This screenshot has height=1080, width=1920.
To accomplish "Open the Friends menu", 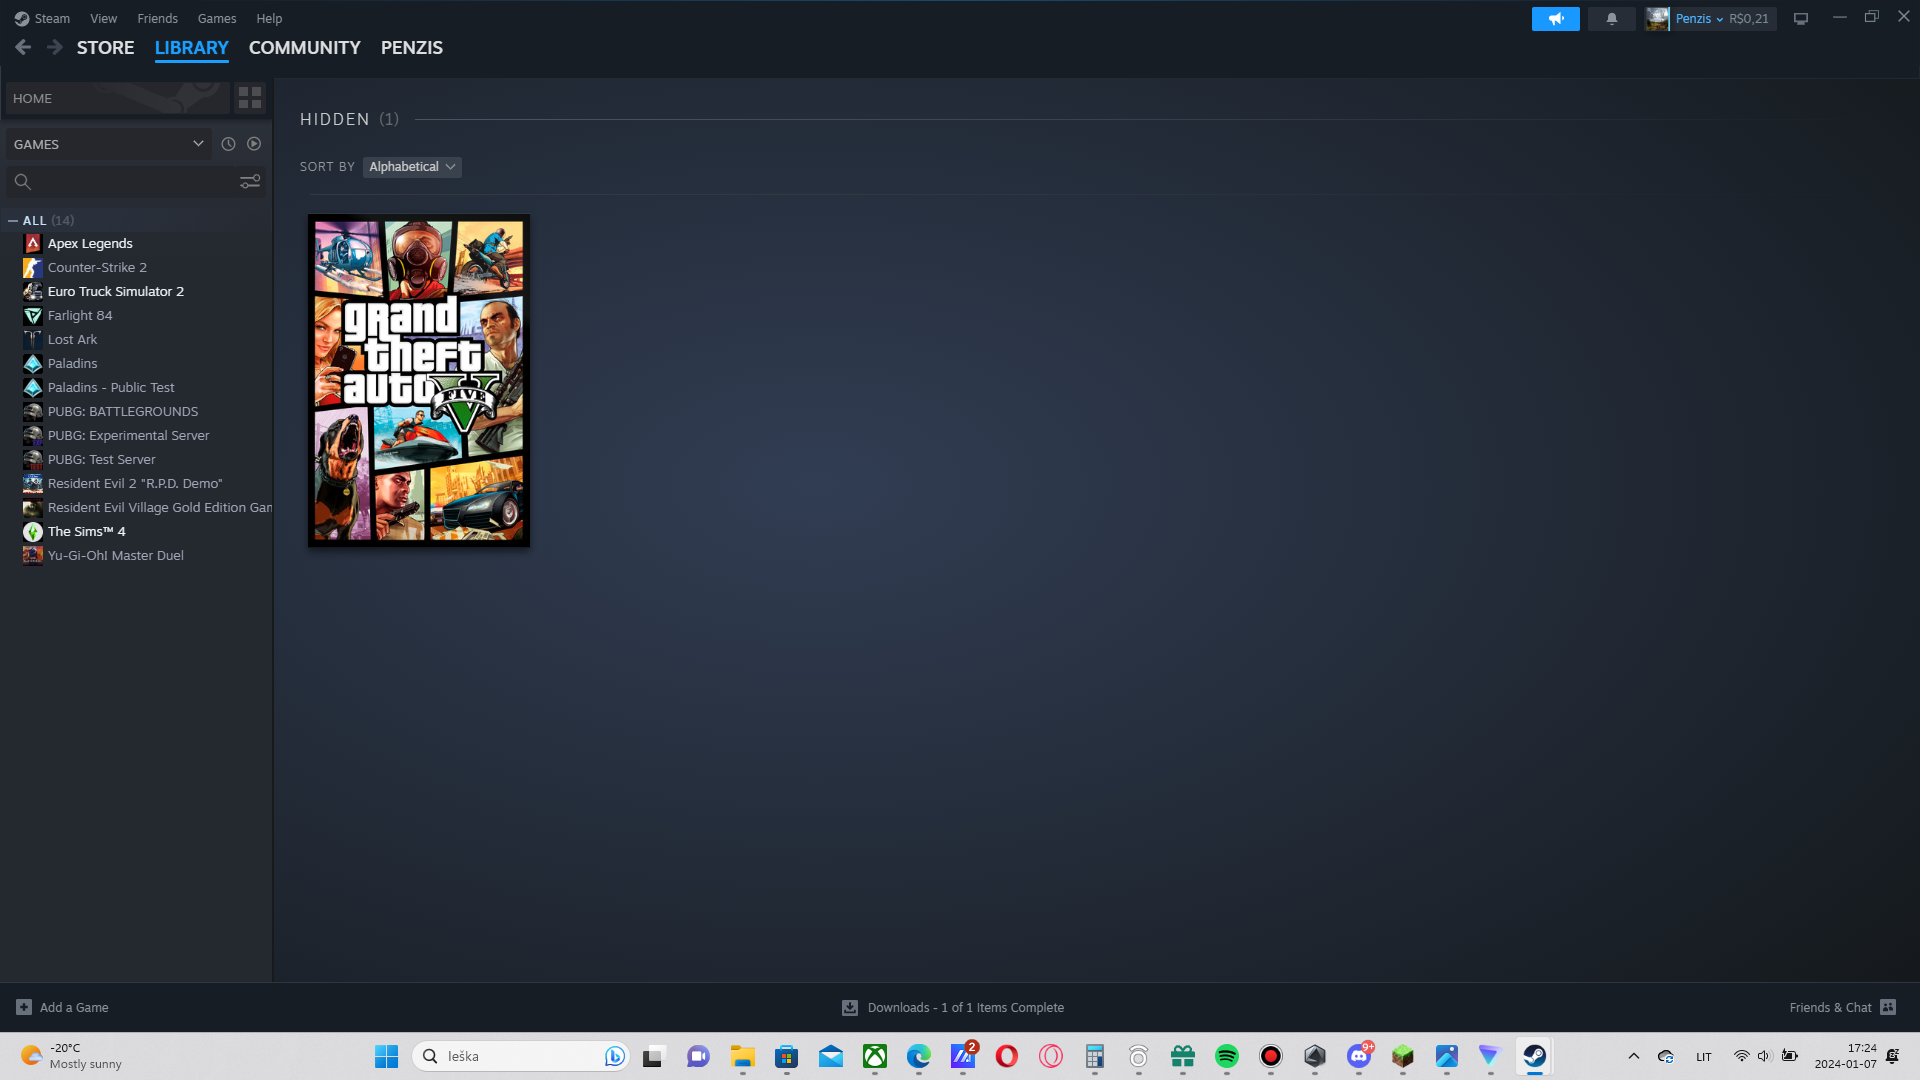I will pyautogui.click(x=157, y=18).
